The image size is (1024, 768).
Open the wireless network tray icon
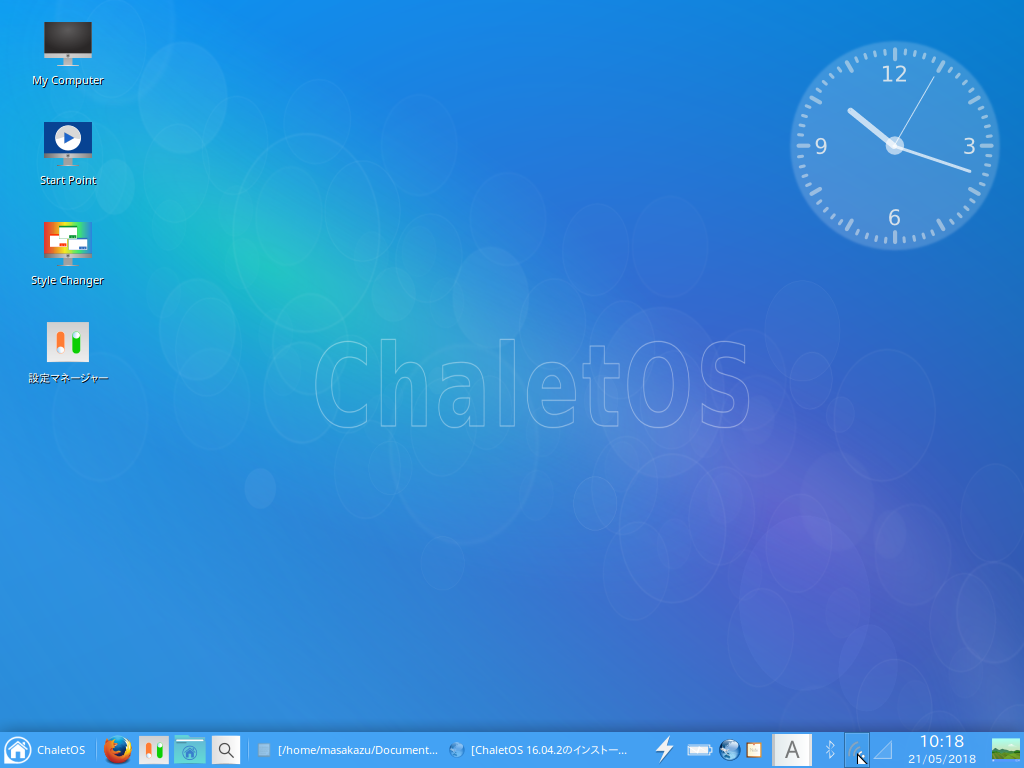pyautogui.click(x=856, y=750)
